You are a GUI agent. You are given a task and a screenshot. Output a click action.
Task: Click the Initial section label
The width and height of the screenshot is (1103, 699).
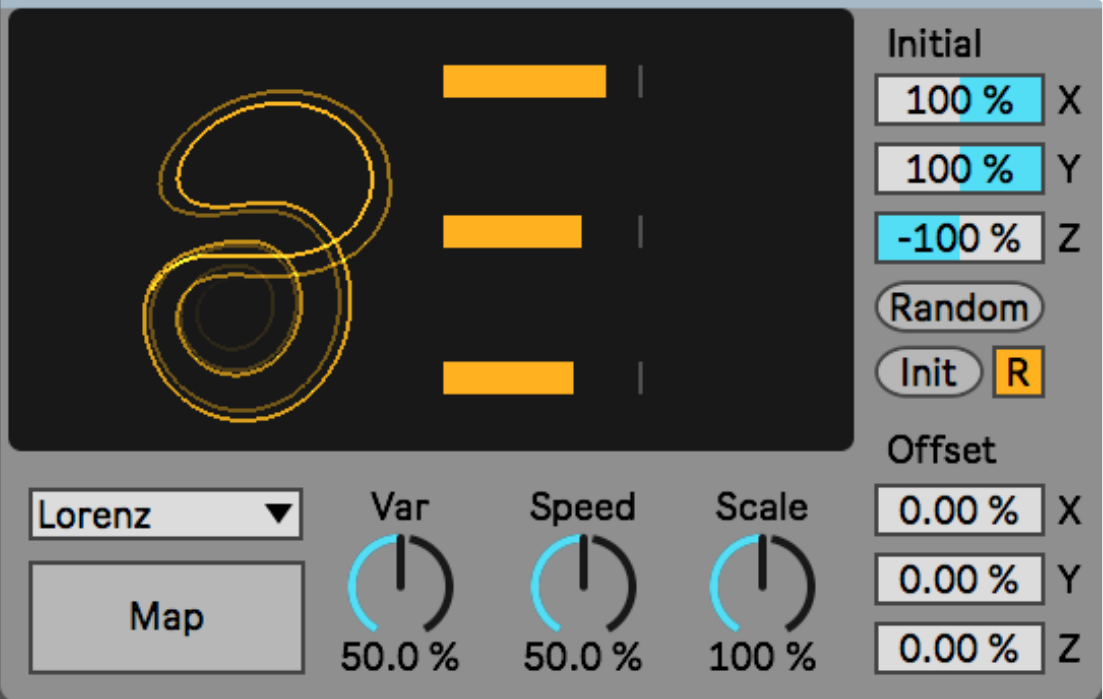(x=934, y=44)
